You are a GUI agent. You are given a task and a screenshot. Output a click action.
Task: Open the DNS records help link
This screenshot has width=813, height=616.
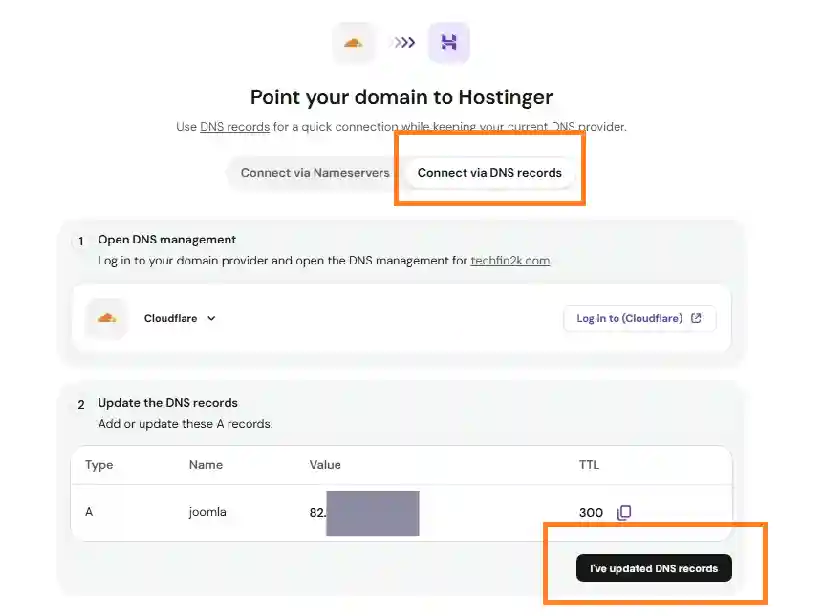(235, 127)
